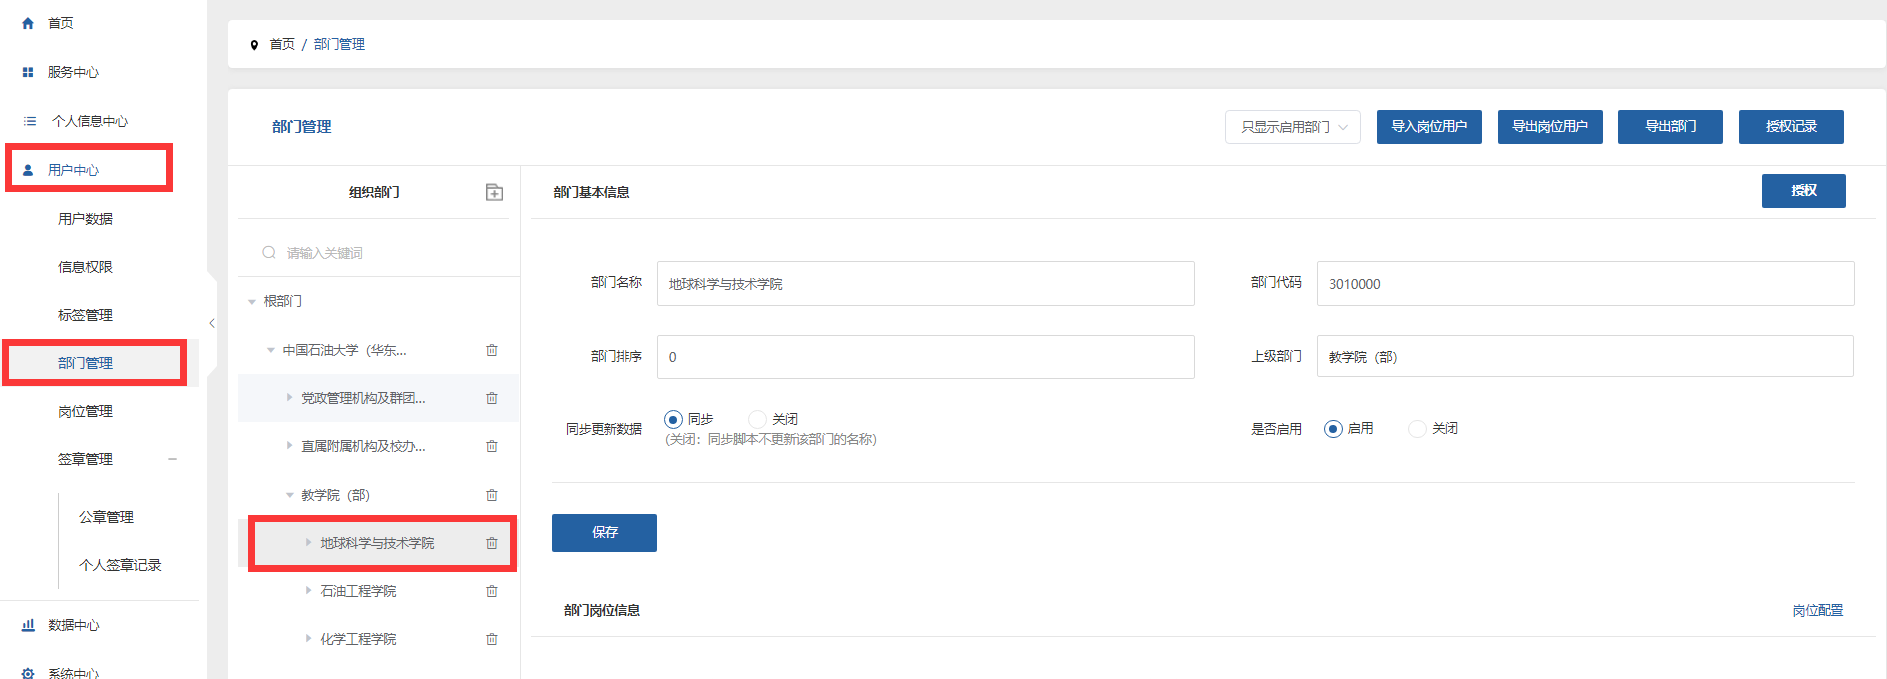Viewport: 1887px width, 679px height.
Task: Click the 保存 button
Action: click(x=604, y=532)
